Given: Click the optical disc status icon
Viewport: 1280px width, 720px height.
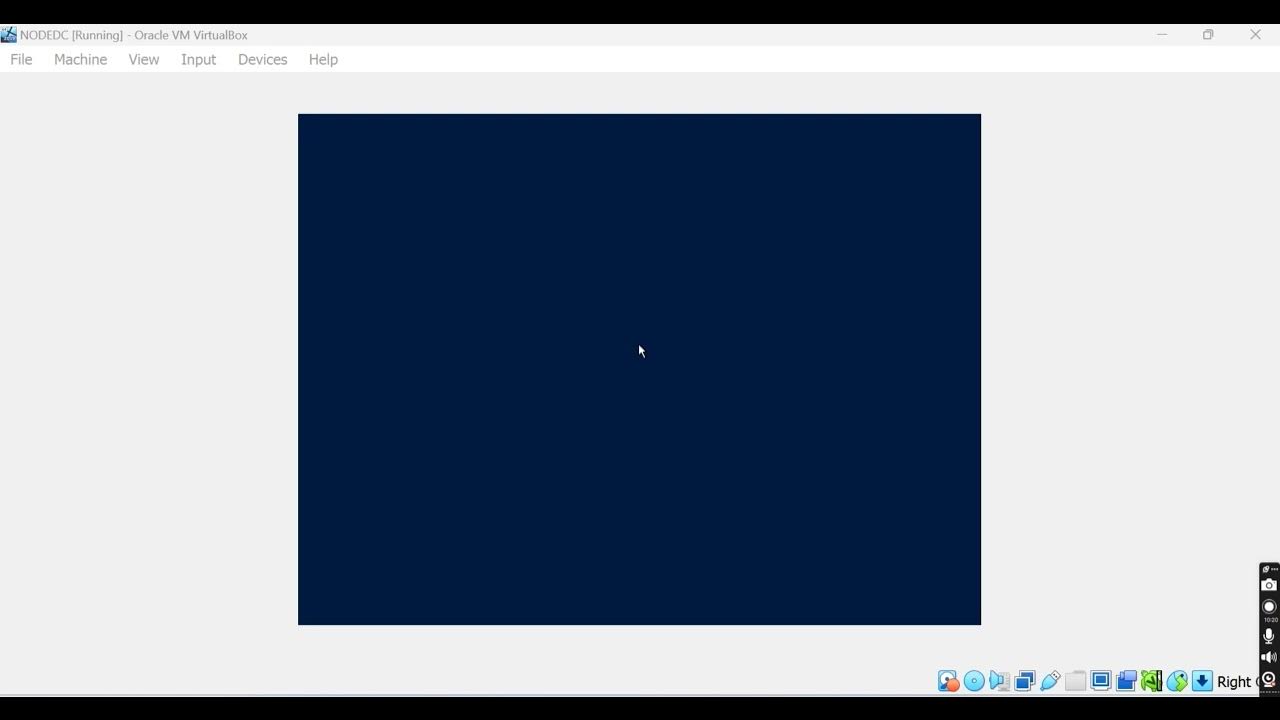Looking at the screenshot, I should [974, 682].
